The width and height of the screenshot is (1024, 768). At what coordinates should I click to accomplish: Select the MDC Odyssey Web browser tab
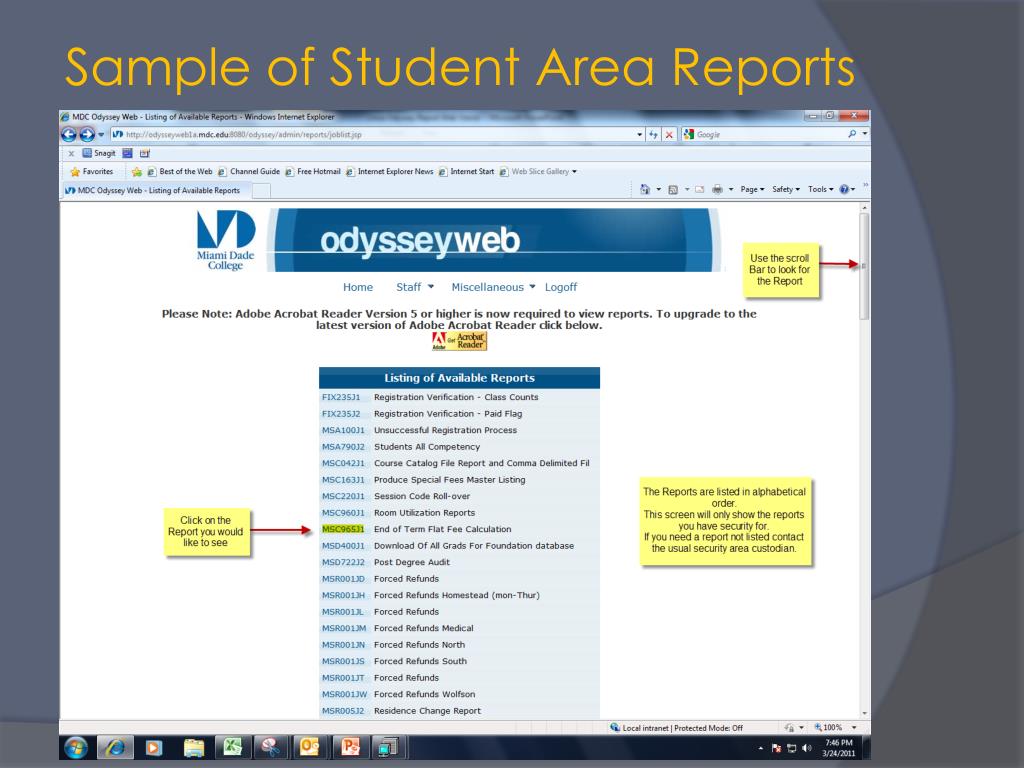pos(157,191)
